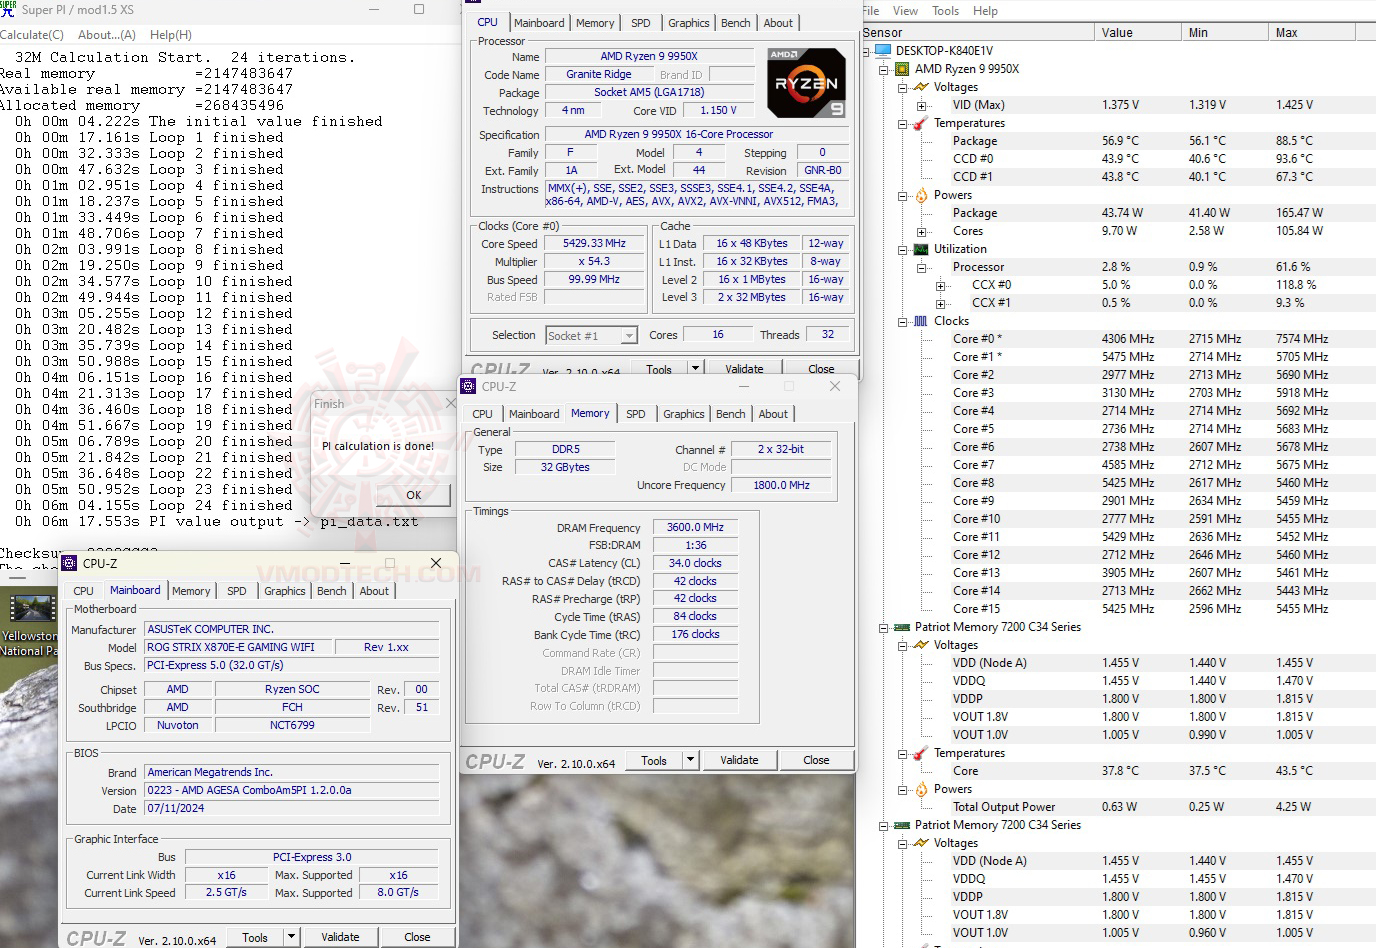Switch to the Bench tab in the top CPU-Z window
The width and height of the screenshot is (1376, 948).
(736, 23)
